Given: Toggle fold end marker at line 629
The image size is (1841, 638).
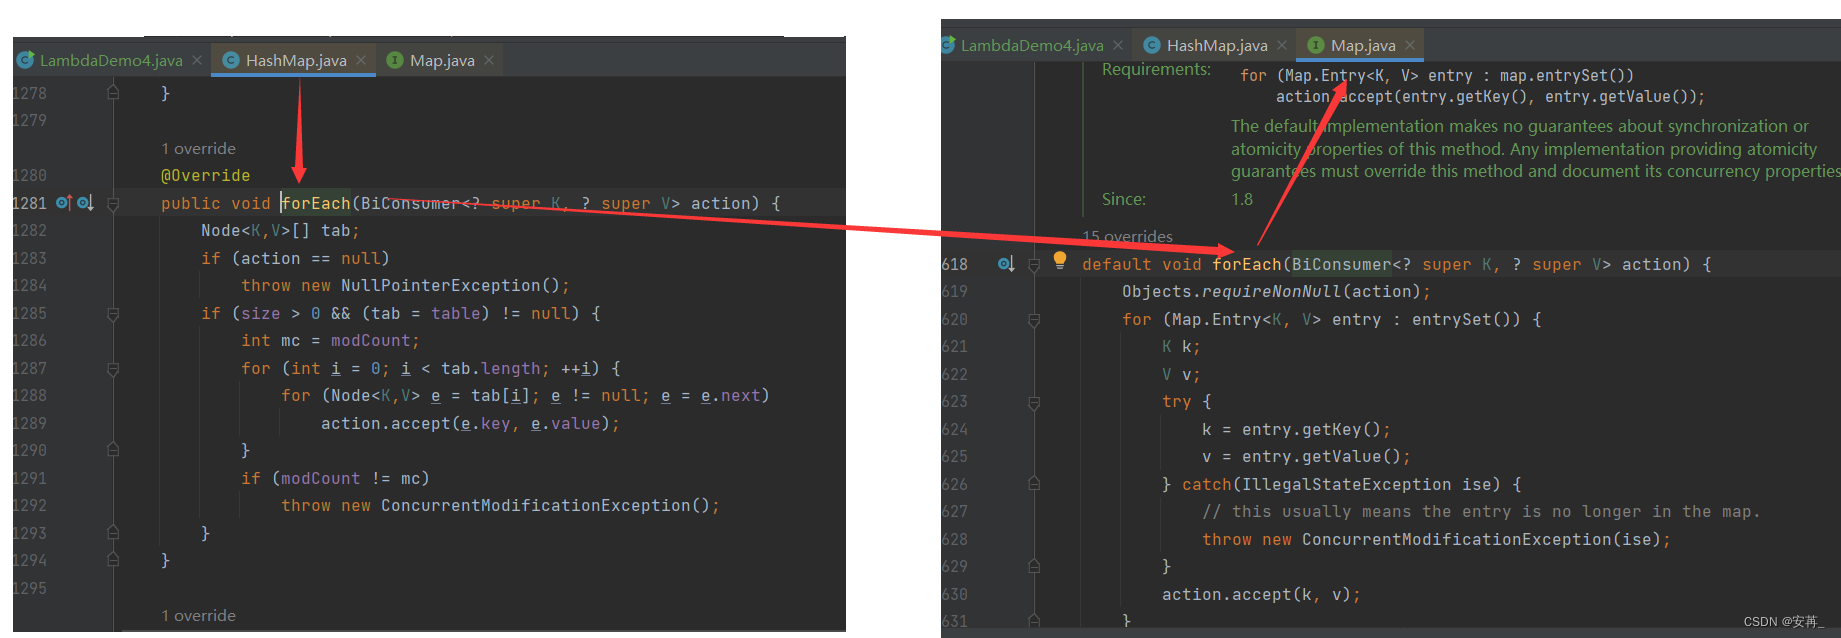Looking at the screenshot, I should (1034, 567).
